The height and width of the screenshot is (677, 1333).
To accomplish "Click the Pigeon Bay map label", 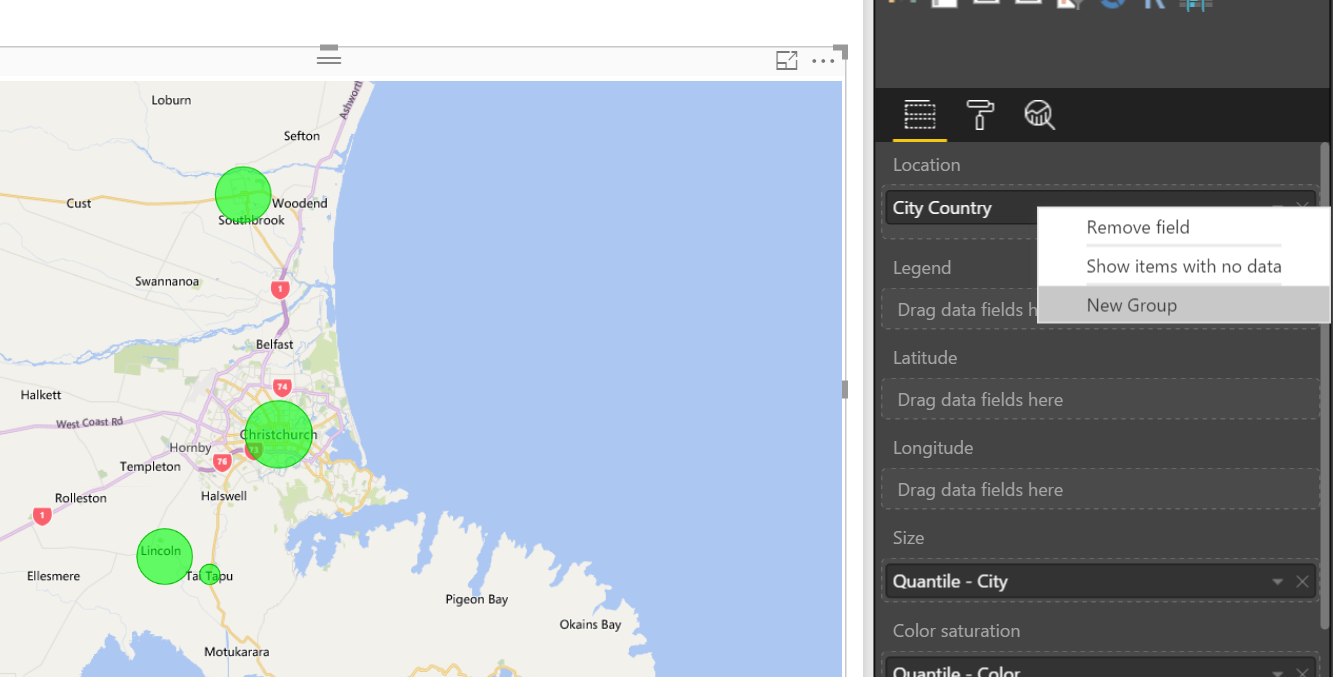I will click(x=476, y=600).
